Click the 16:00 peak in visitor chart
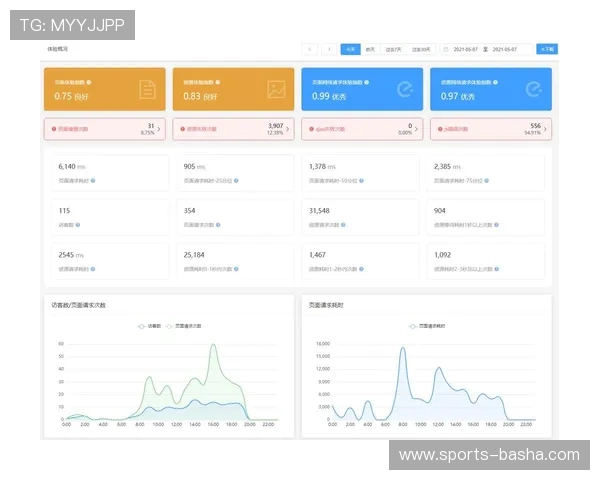 pyautogui.click(x=213, y=347)
